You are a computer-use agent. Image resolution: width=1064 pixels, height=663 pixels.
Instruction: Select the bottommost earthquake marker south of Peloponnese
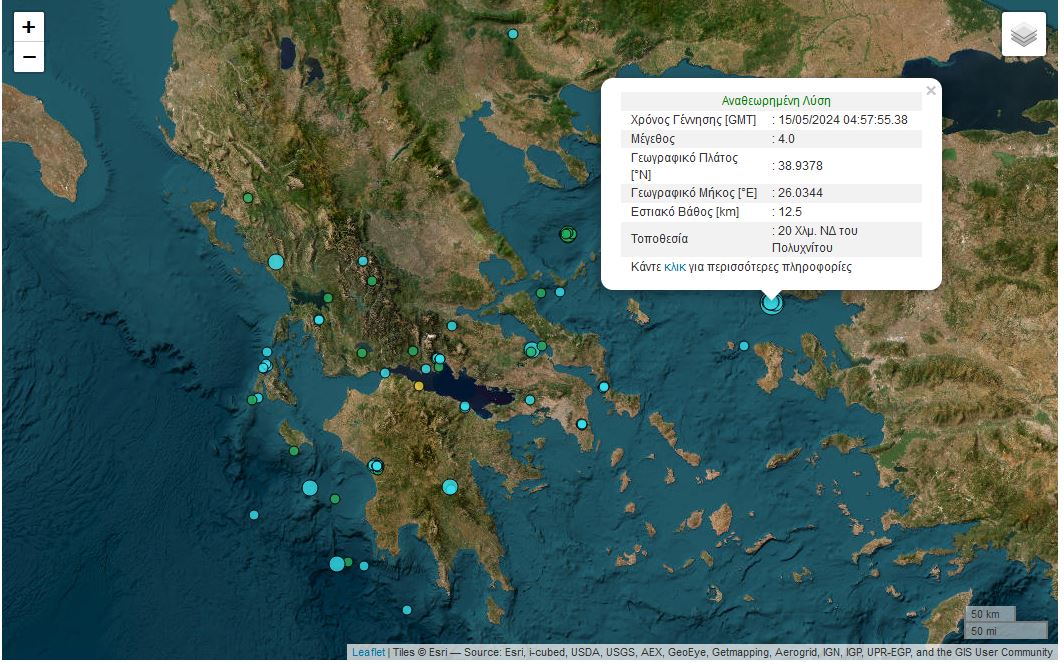pos(407,610)
